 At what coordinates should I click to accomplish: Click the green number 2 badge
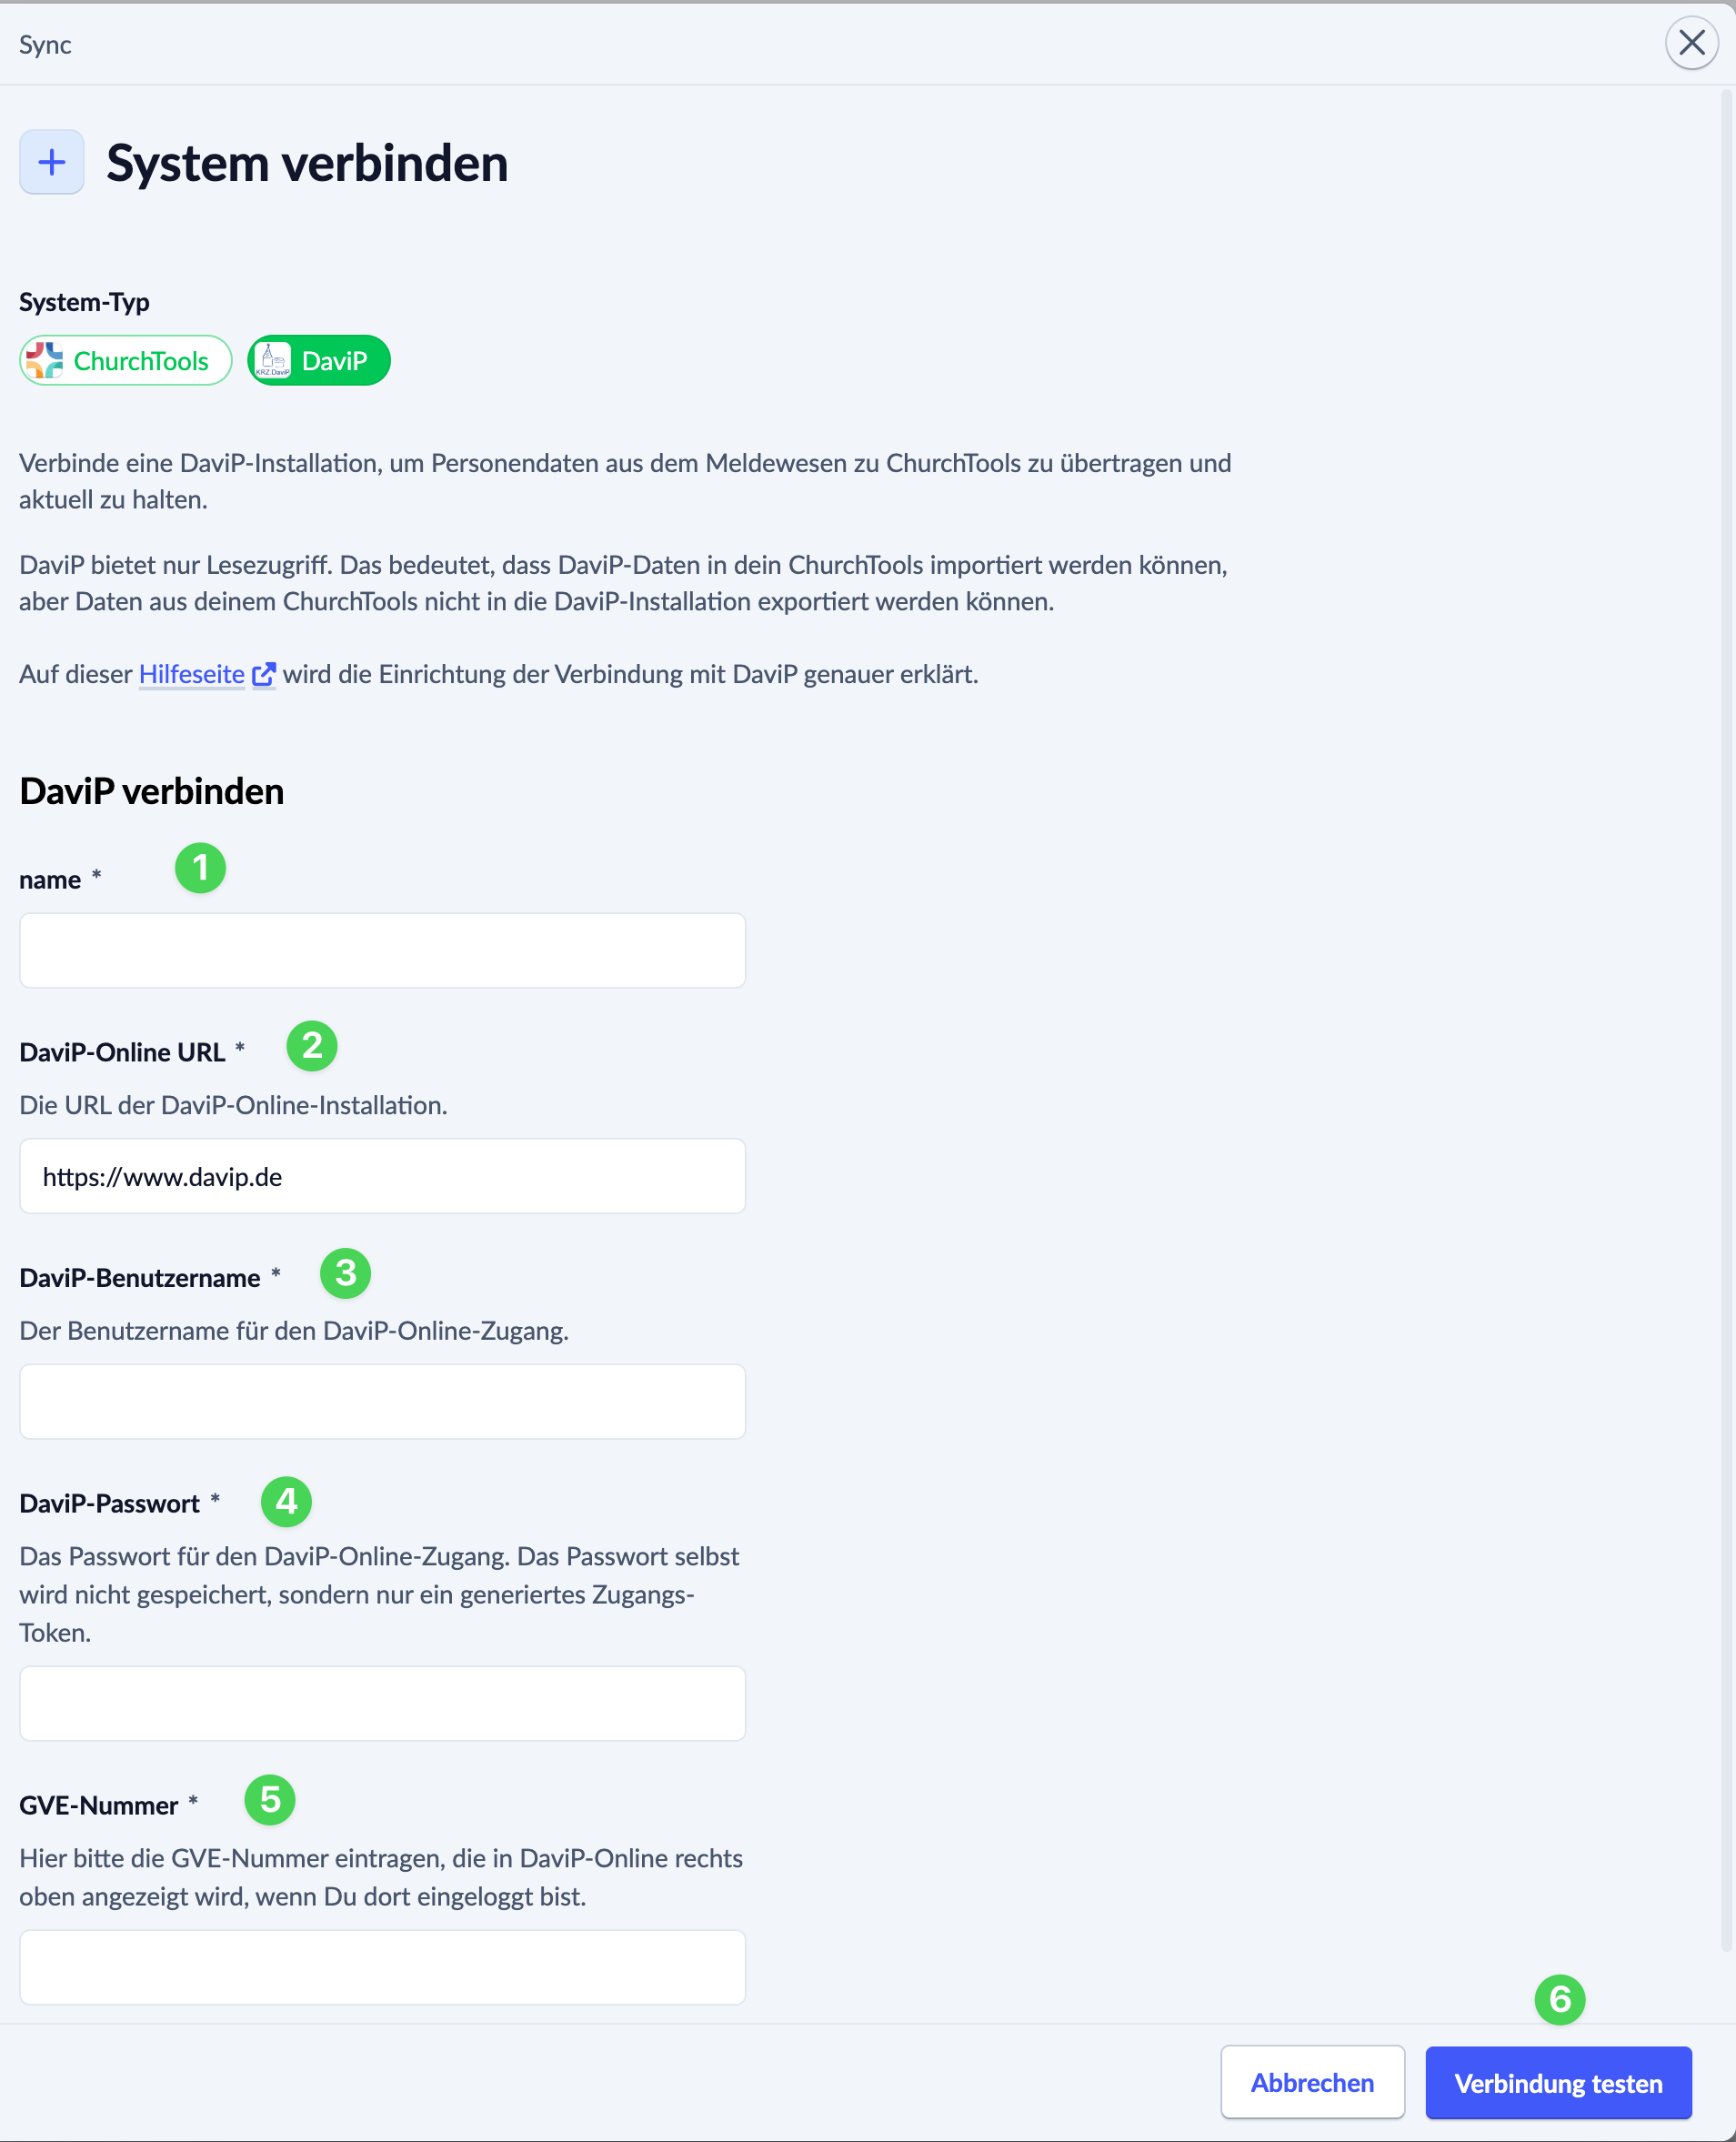point(312,1046)
